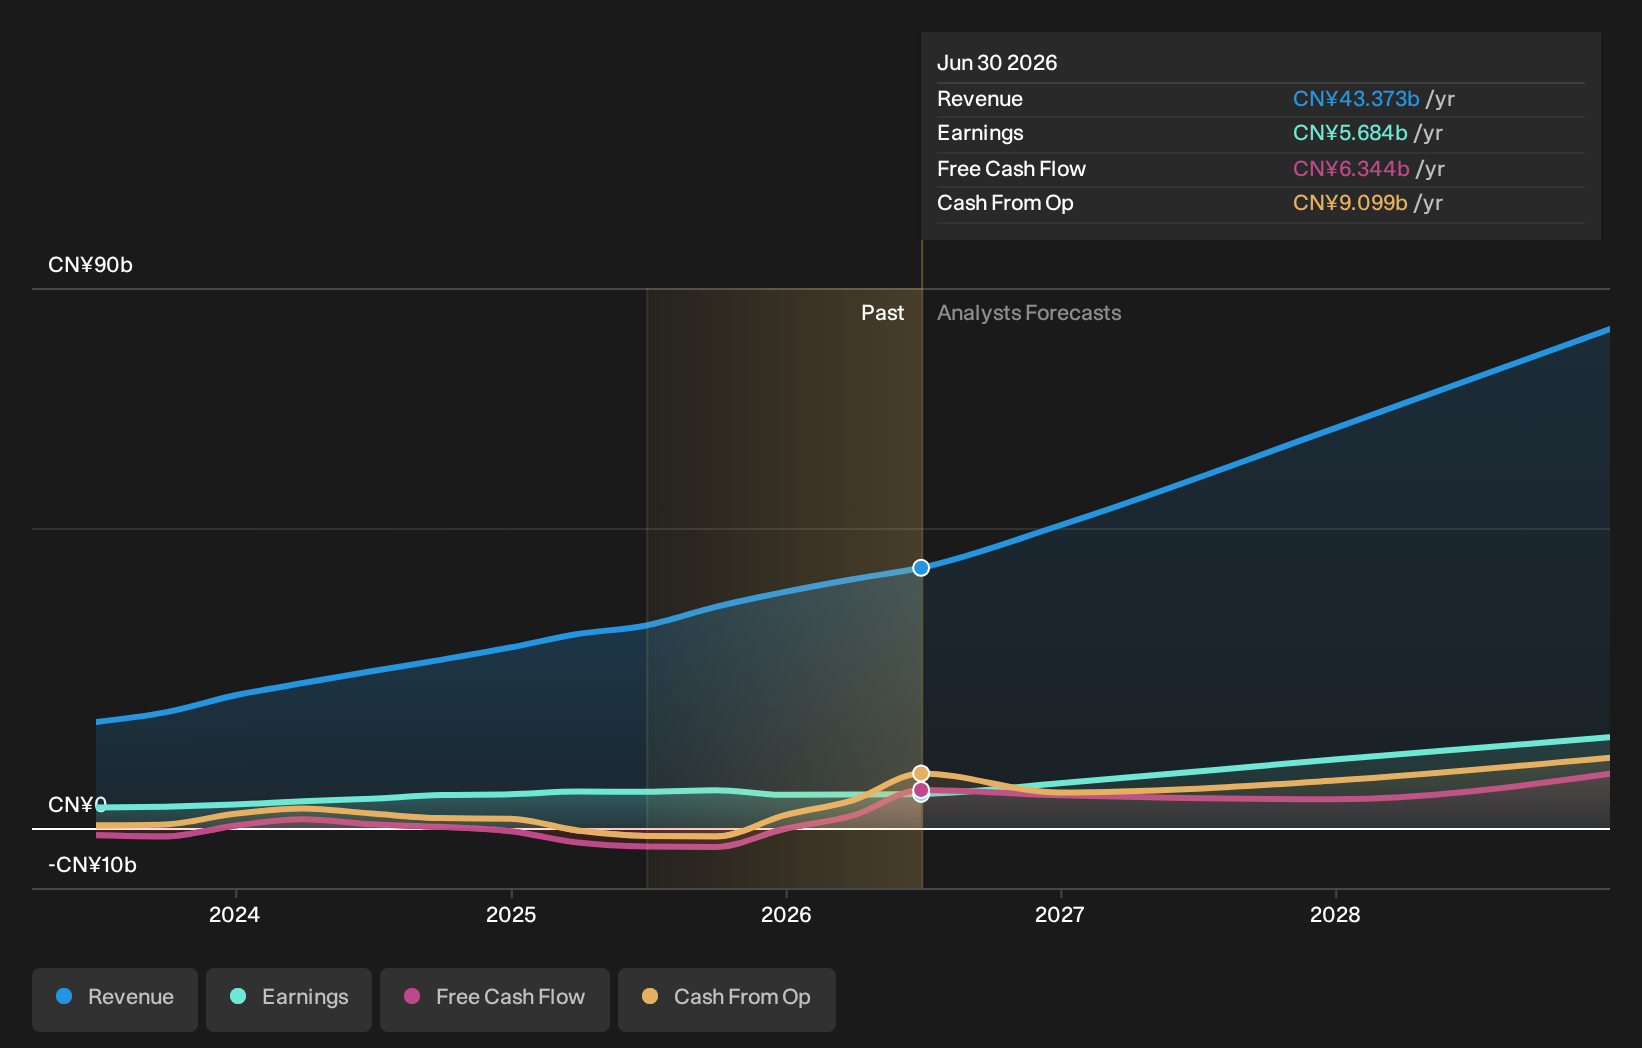This screenshot has width=1642, height=1048.
Task: Click the 'Earnings' row label in tooltip
Action: coord(980,133)
